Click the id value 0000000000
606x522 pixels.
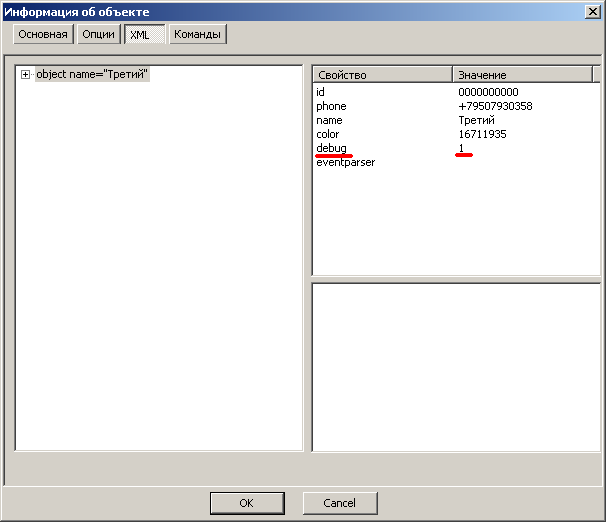point(488,92)
